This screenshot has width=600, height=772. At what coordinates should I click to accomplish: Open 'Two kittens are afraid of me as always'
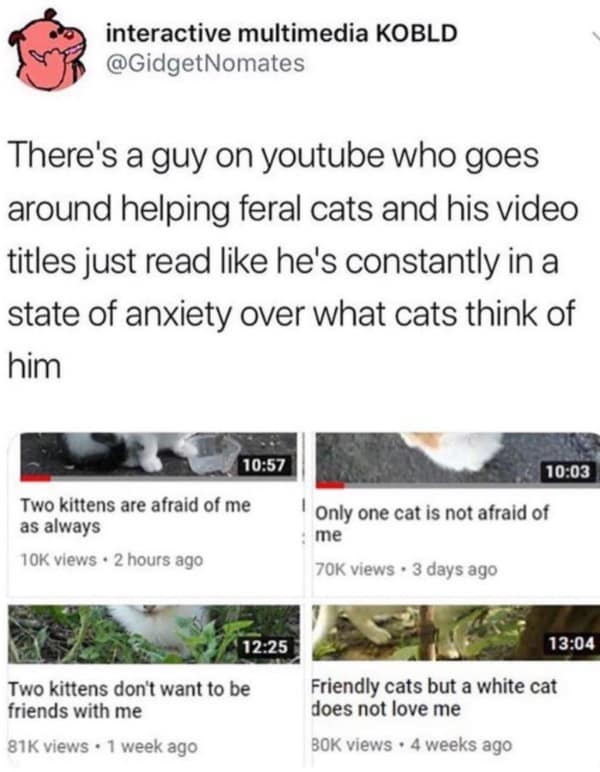click(x=135, y=515)
